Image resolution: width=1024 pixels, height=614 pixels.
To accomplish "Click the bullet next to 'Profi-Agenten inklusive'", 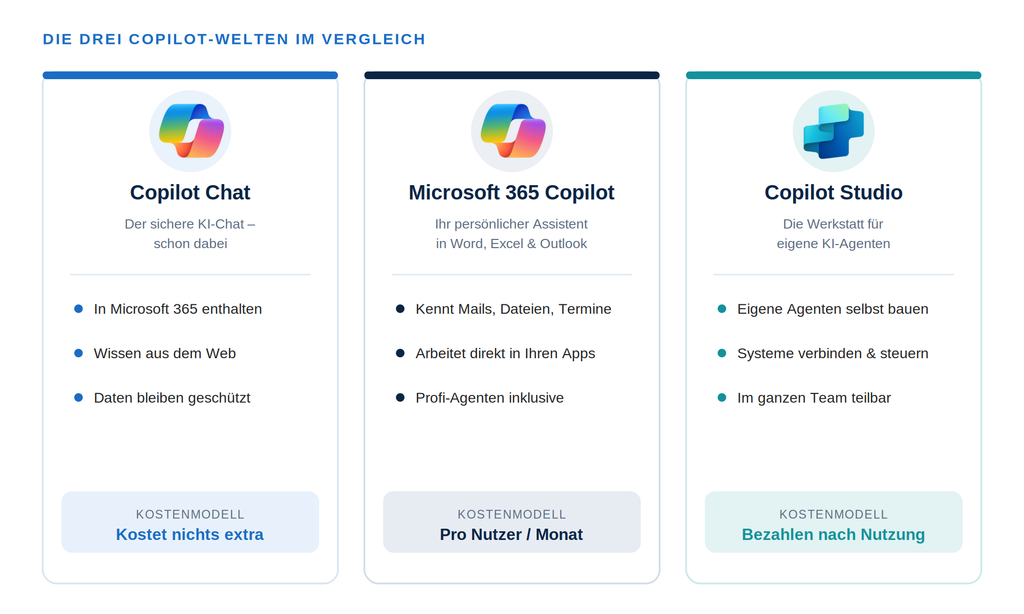I will pyautogui.click(x=400, y=398).
